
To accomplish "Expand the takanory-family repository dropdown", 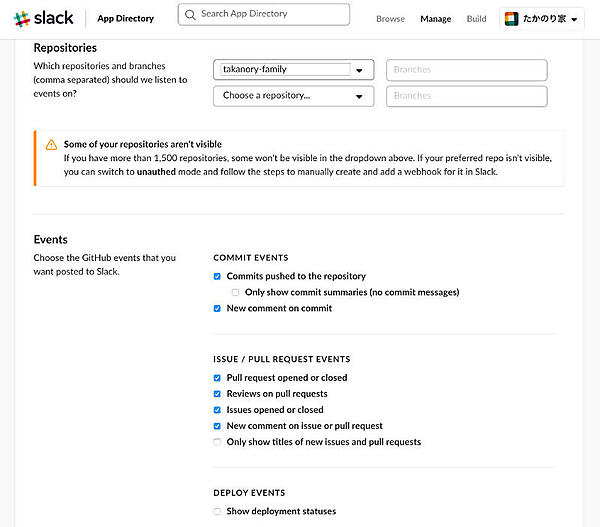I will [x=358, y=70].
